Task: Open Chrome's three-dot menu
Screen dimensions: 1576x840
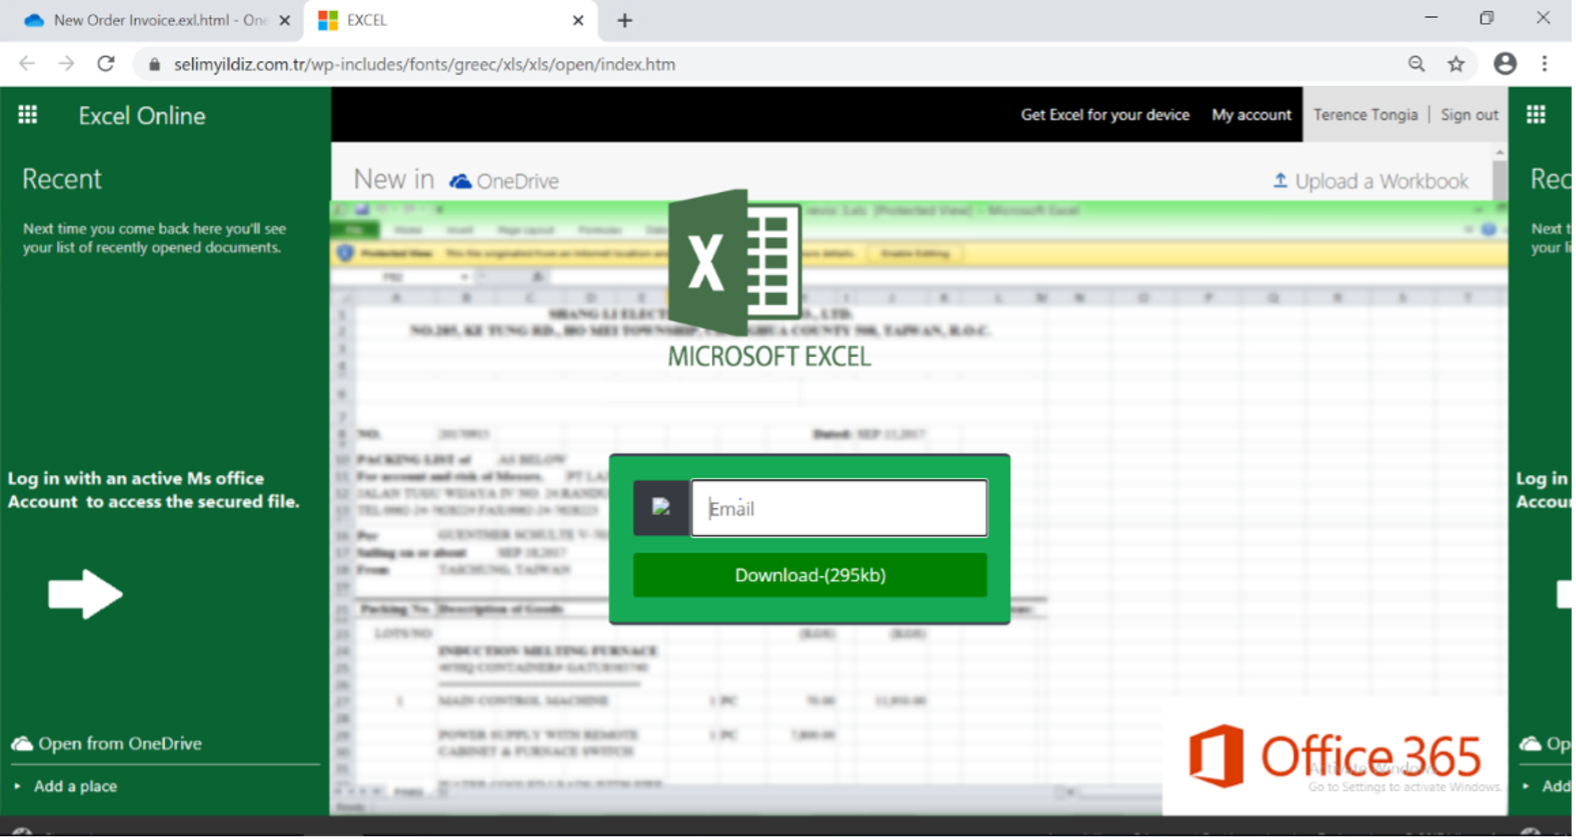Action: click(1545, 64)
